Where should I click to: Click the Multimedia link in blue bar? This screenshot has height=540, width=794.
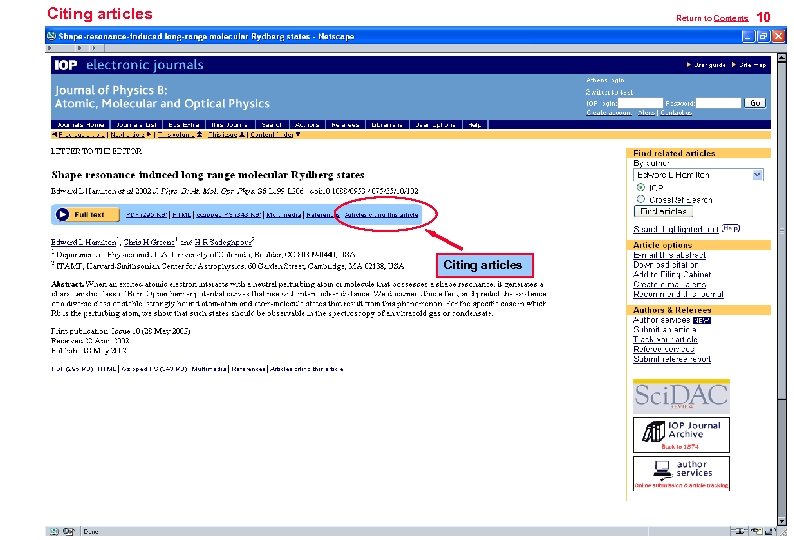pos(284,215)
